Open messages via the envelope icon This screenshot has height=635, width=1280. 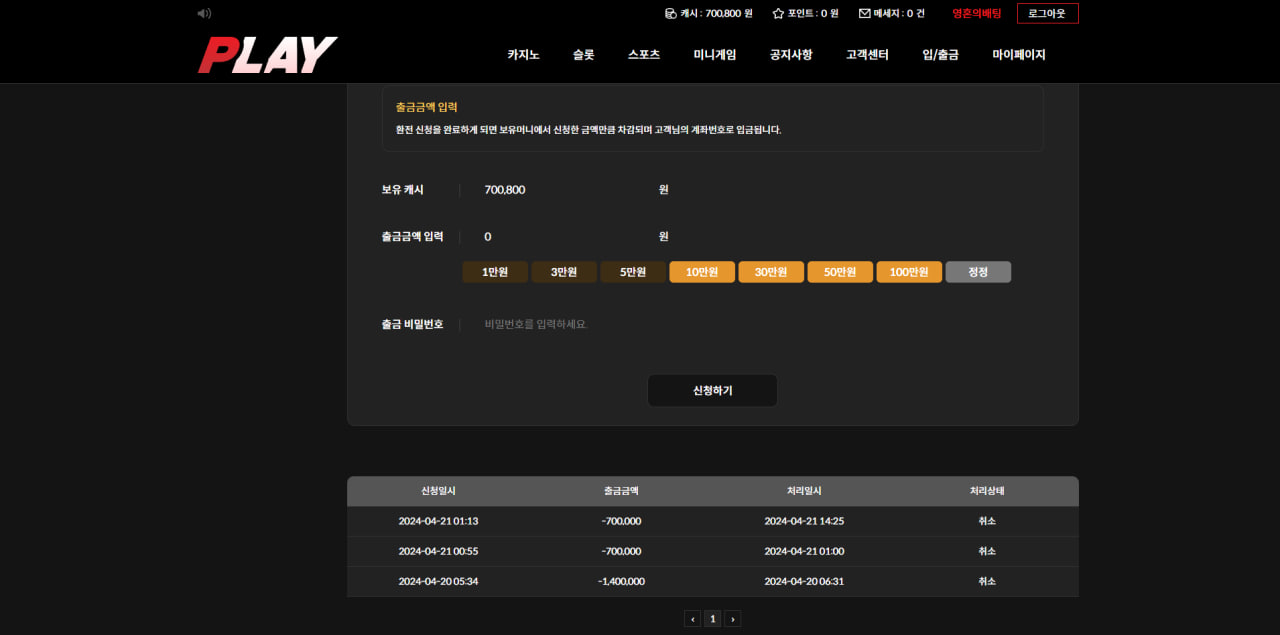[864, 14]
